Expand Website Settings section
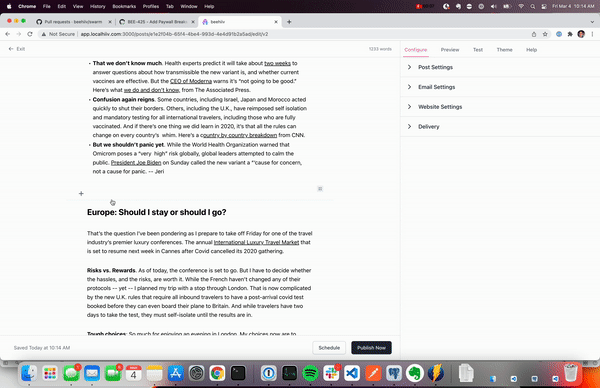Screen dimensions: 600x388 click(500, 107)
